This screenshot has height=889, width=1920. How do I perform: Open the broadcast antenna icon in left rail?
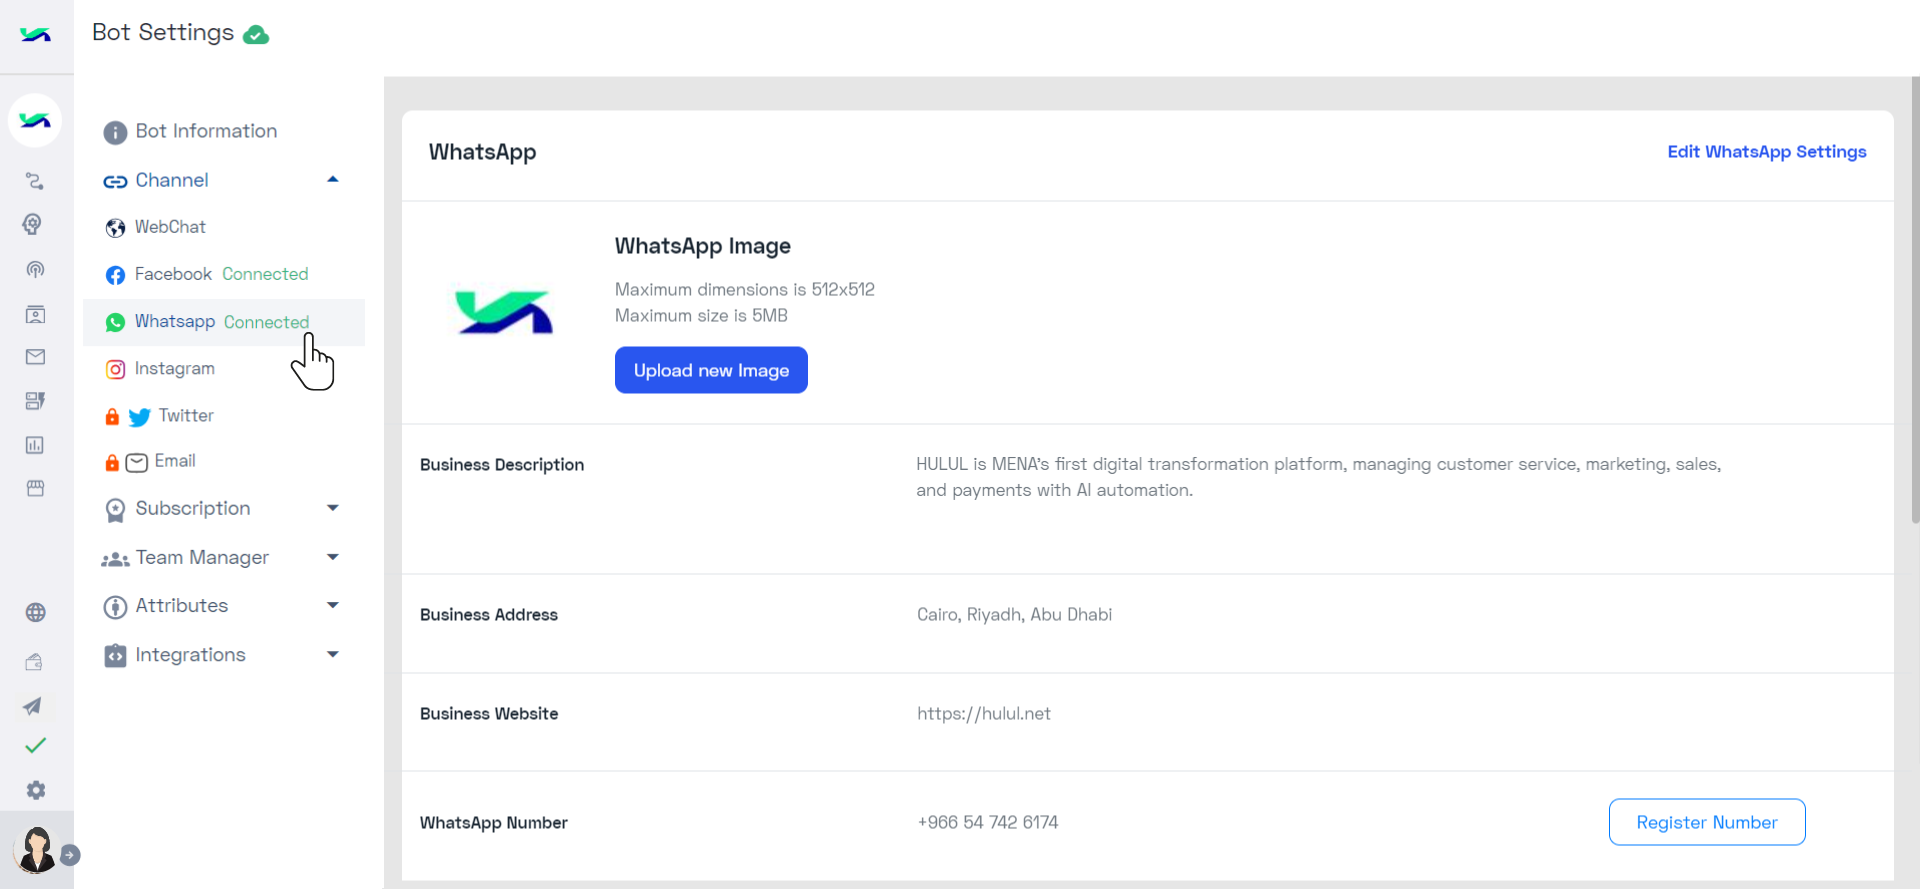35,269
